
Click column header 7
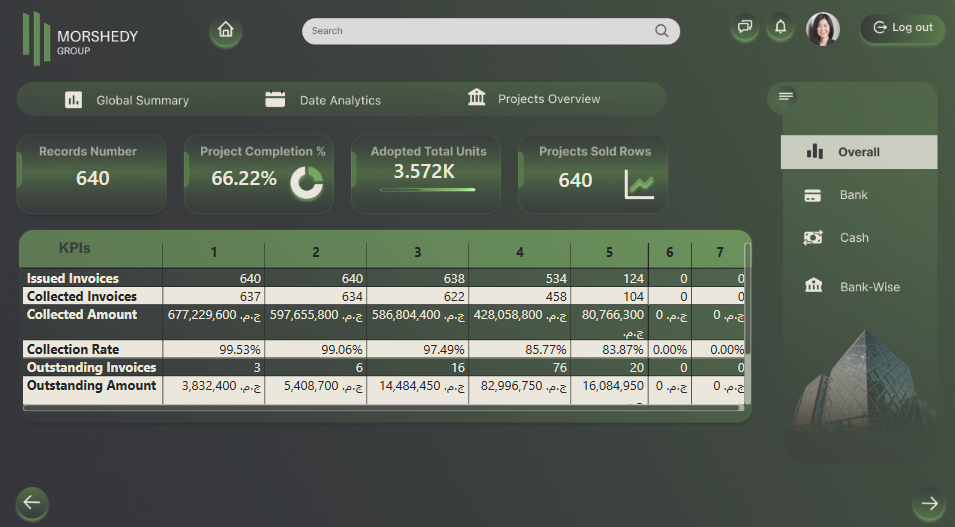[x=720, y=252]
